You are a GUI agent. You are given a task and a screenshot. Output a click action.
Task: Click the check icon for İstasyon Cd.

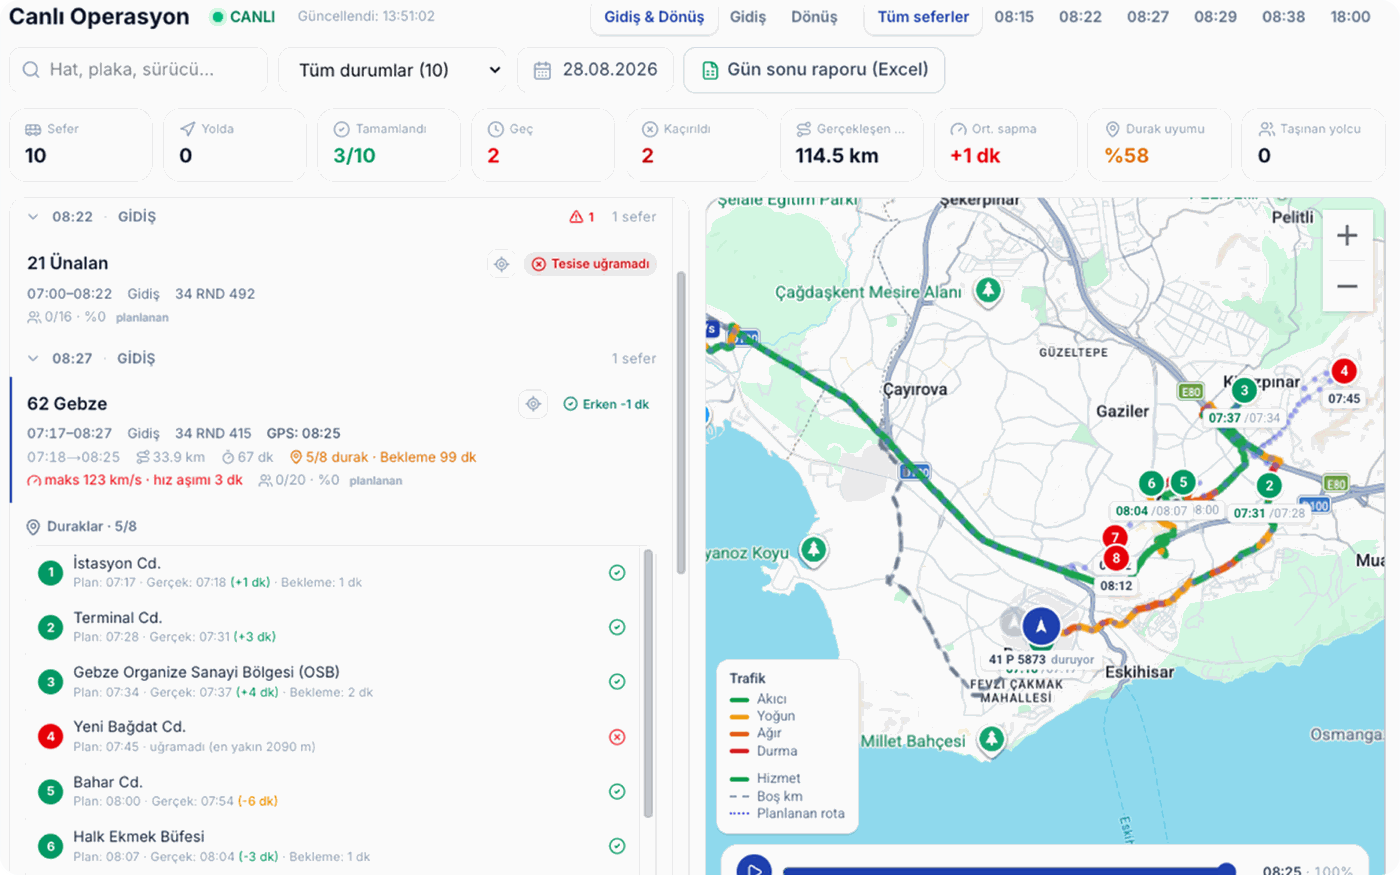coord(617,573)
